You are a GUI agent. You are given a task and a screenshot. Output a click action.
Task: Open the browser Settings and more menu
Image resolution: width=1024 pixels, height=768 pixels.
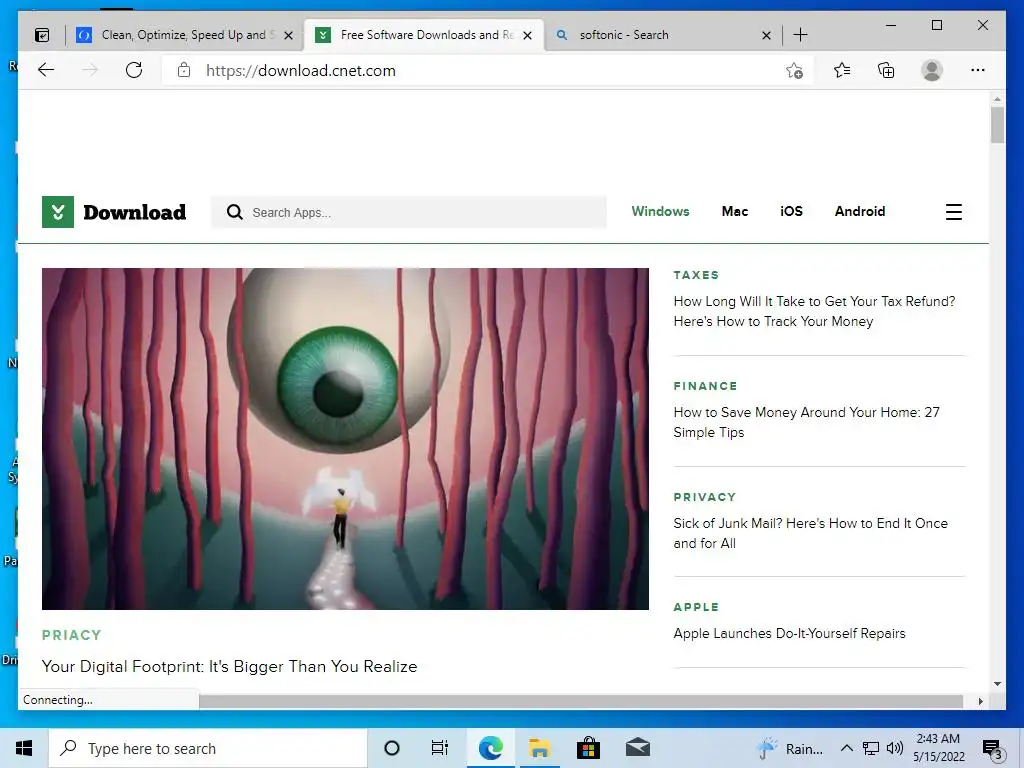click(x=978, y=70)
